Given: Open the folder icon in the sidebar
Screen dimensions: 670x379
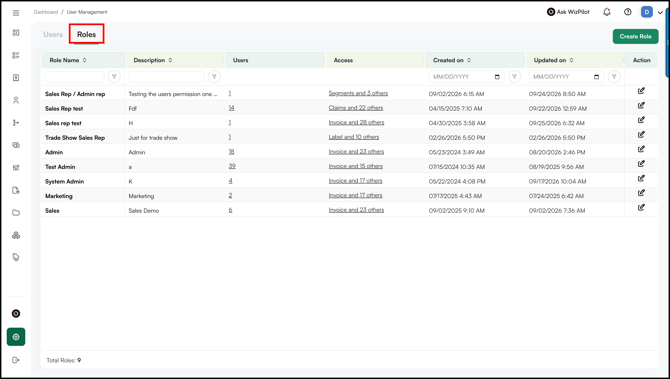Looking at the screenshot, I should click(x=16, y=213).
